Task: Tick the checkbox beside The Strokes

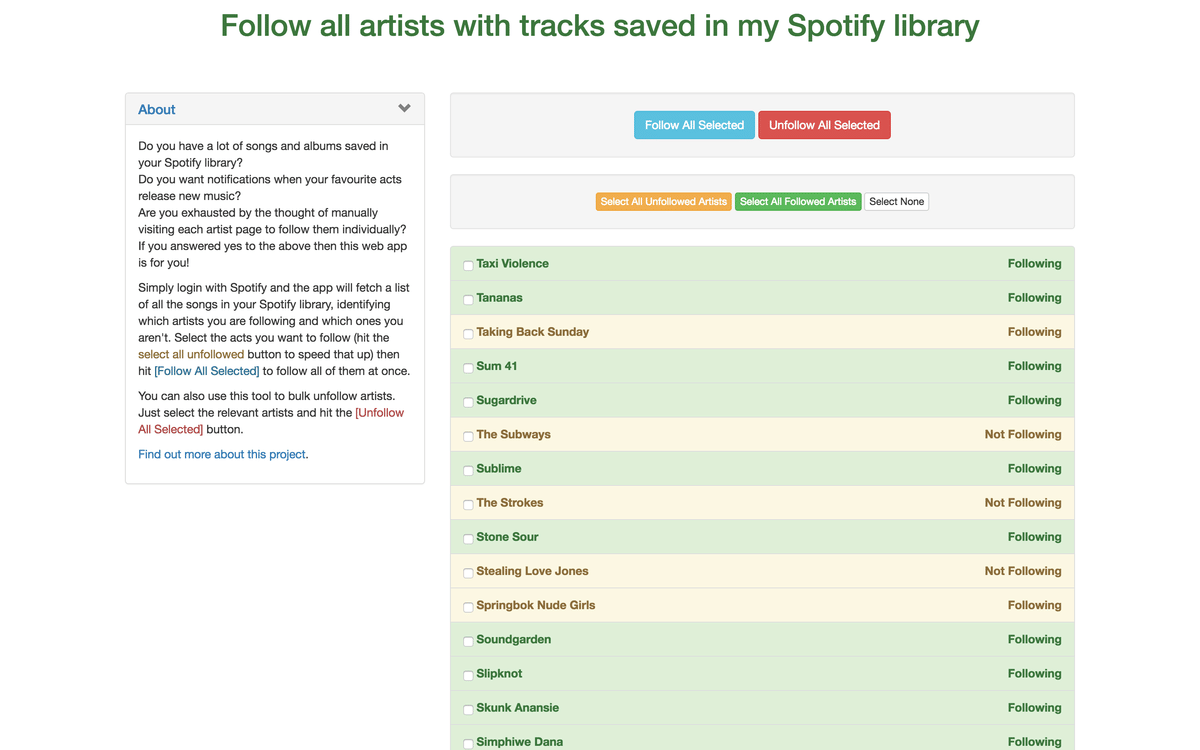Action: coord(468,504)
